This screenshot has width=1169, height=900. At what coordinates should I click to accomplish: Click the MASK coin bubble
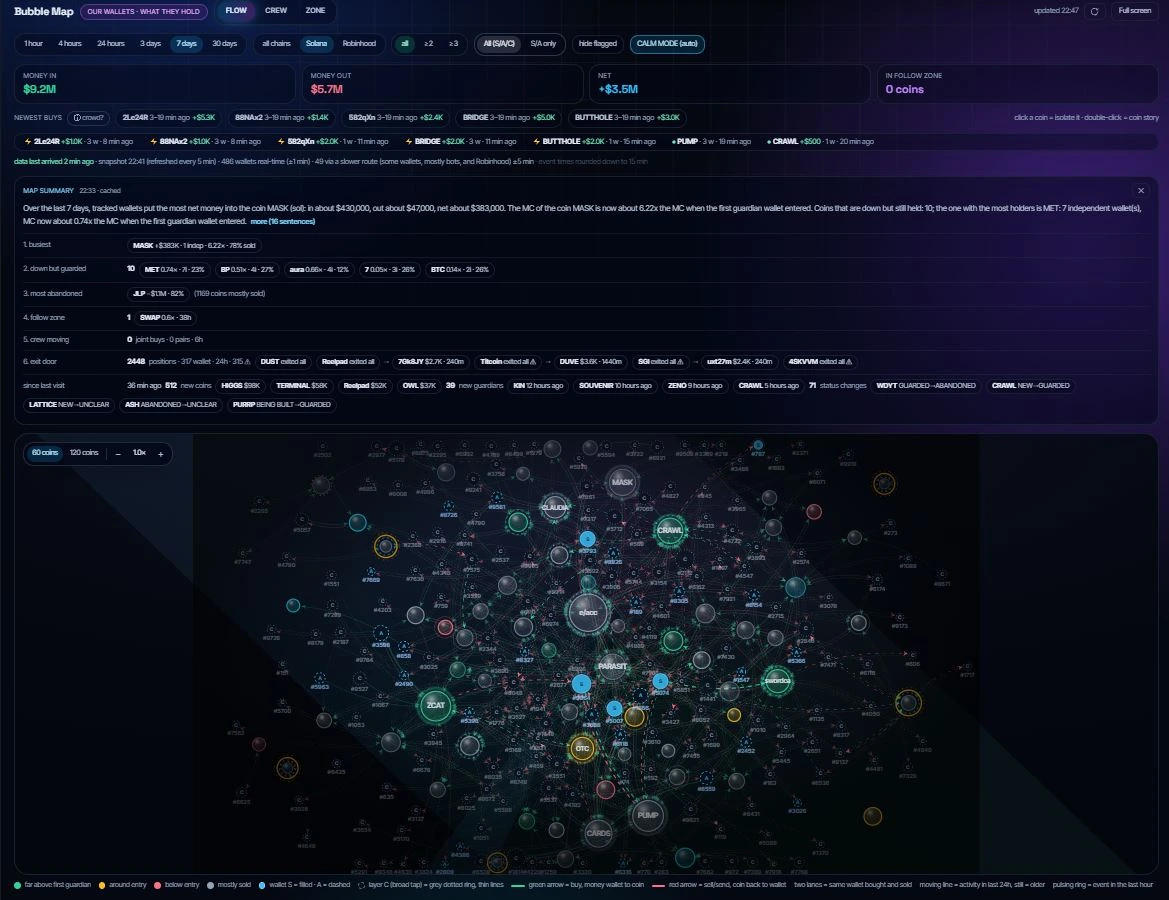click(622, 482)
